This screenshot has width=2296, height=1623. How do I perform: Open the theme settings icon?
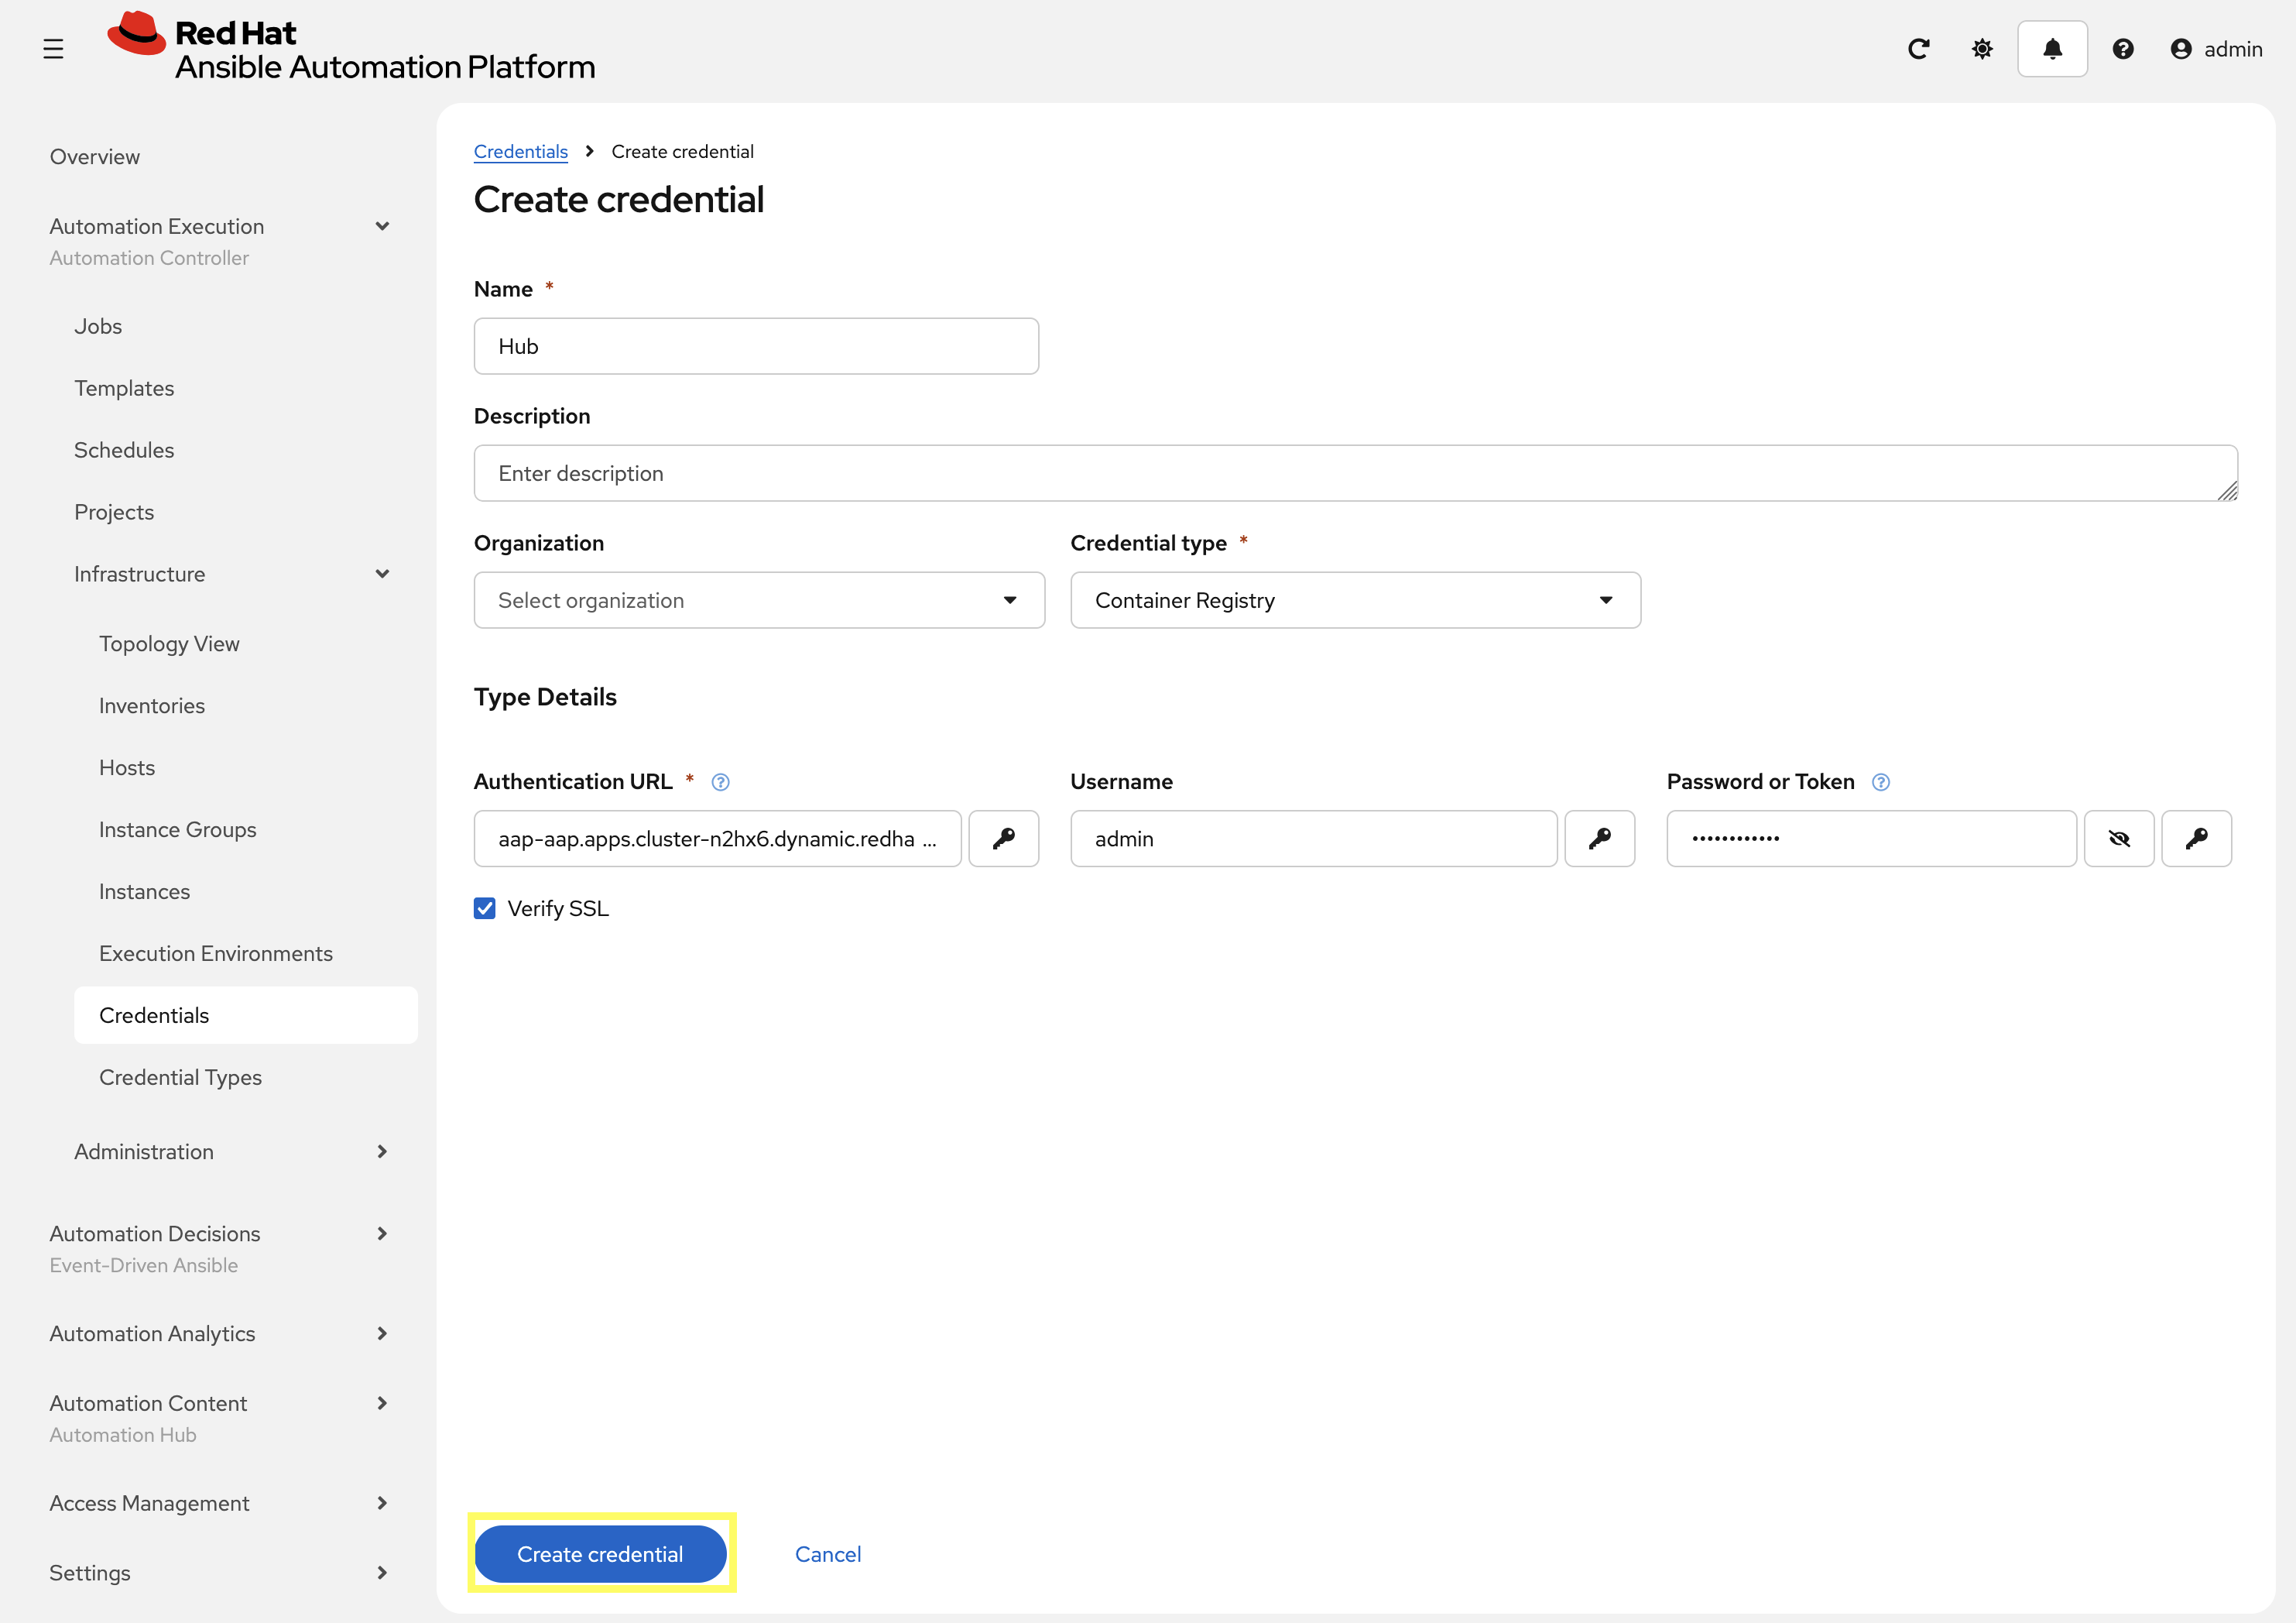[1982, 48]
